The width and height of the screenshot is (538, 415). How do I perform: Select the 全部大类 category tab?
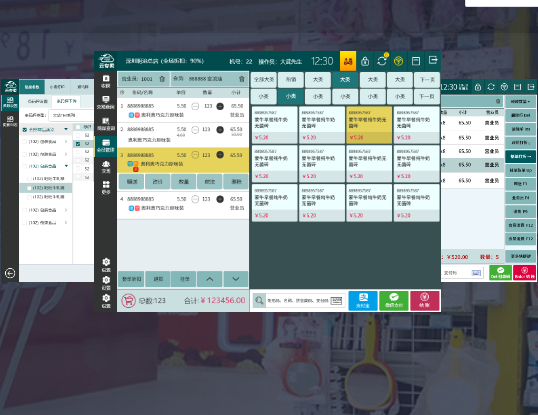264,80
